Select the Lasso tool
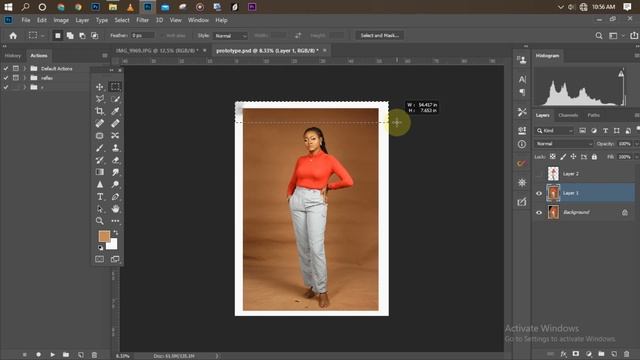The image size is (640, 360). (x=99, y=99)
